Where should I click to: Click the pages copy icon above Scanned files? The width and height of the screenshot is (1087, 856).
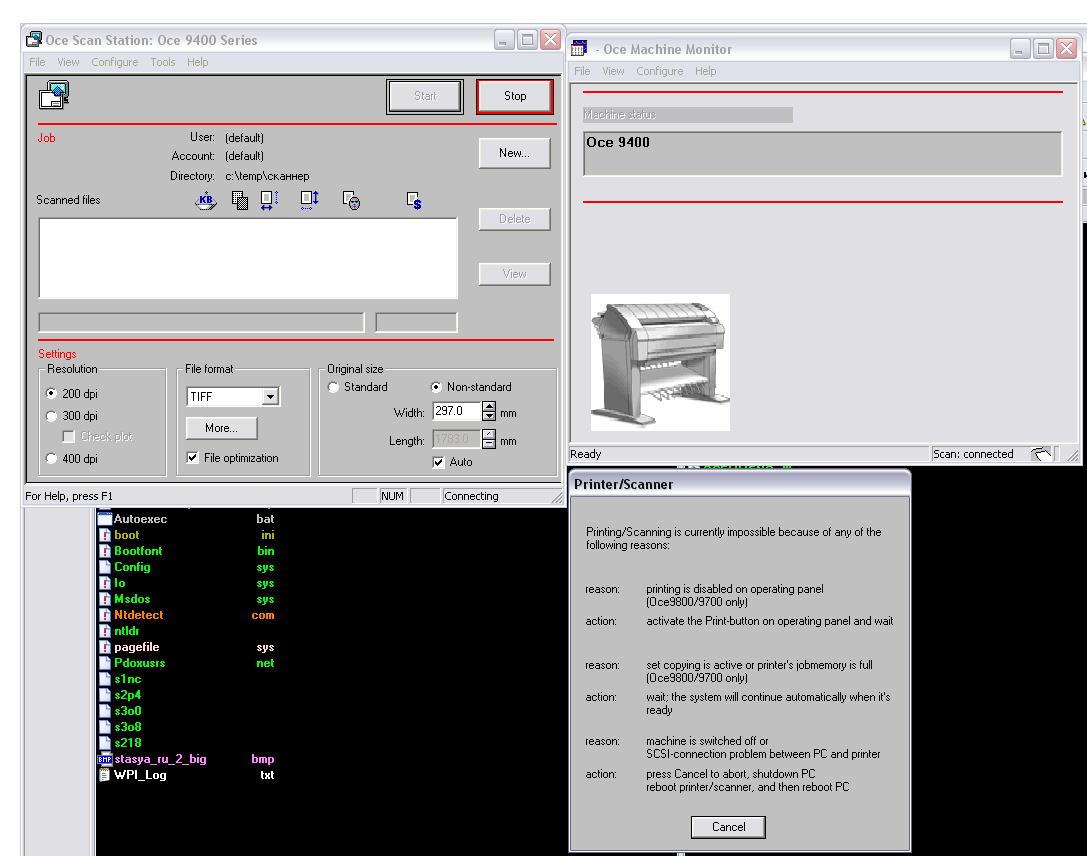point(240,201)
